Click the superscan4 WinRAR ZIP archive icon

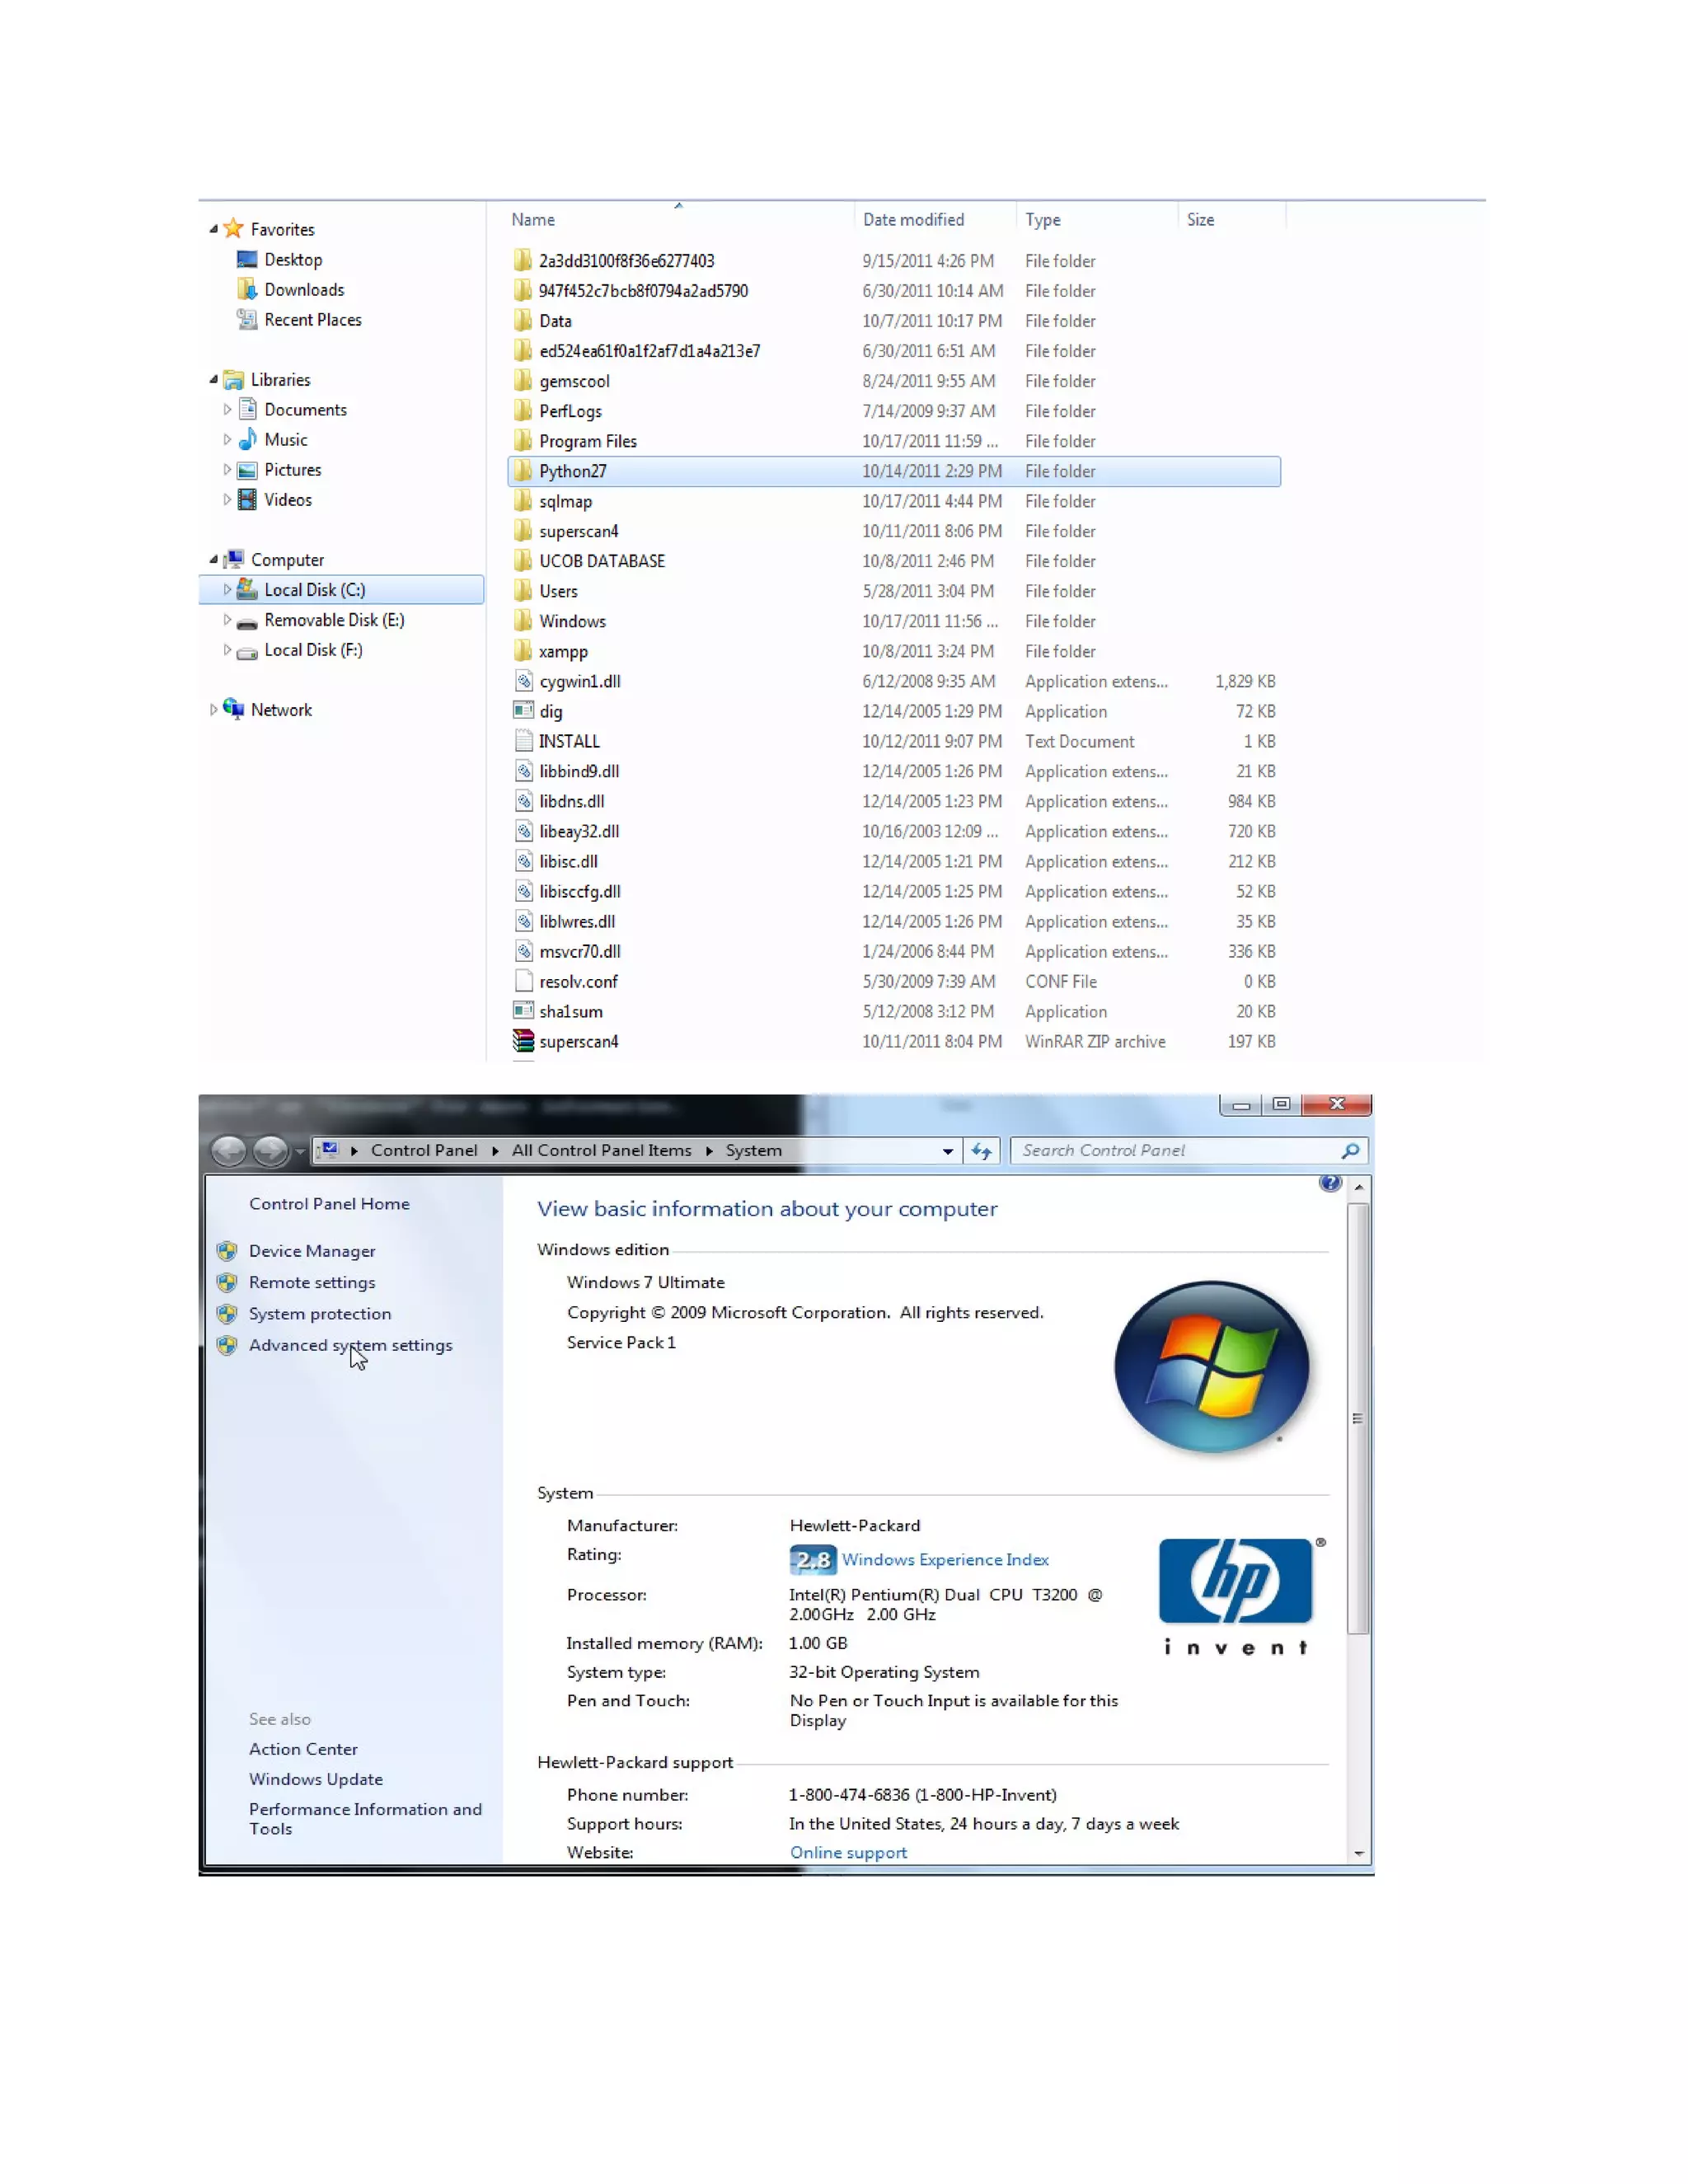point(522,1041)
